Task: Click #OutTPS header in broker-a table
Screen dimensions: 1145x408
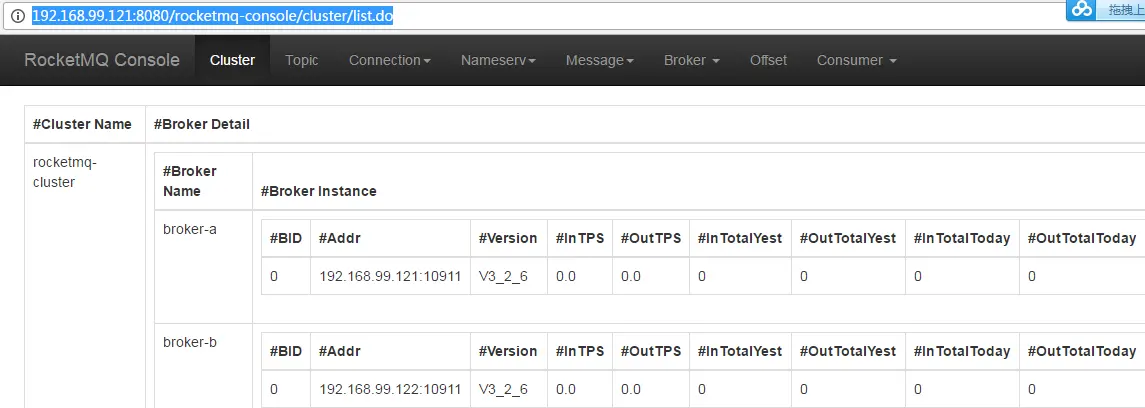Action: (651, 238)
